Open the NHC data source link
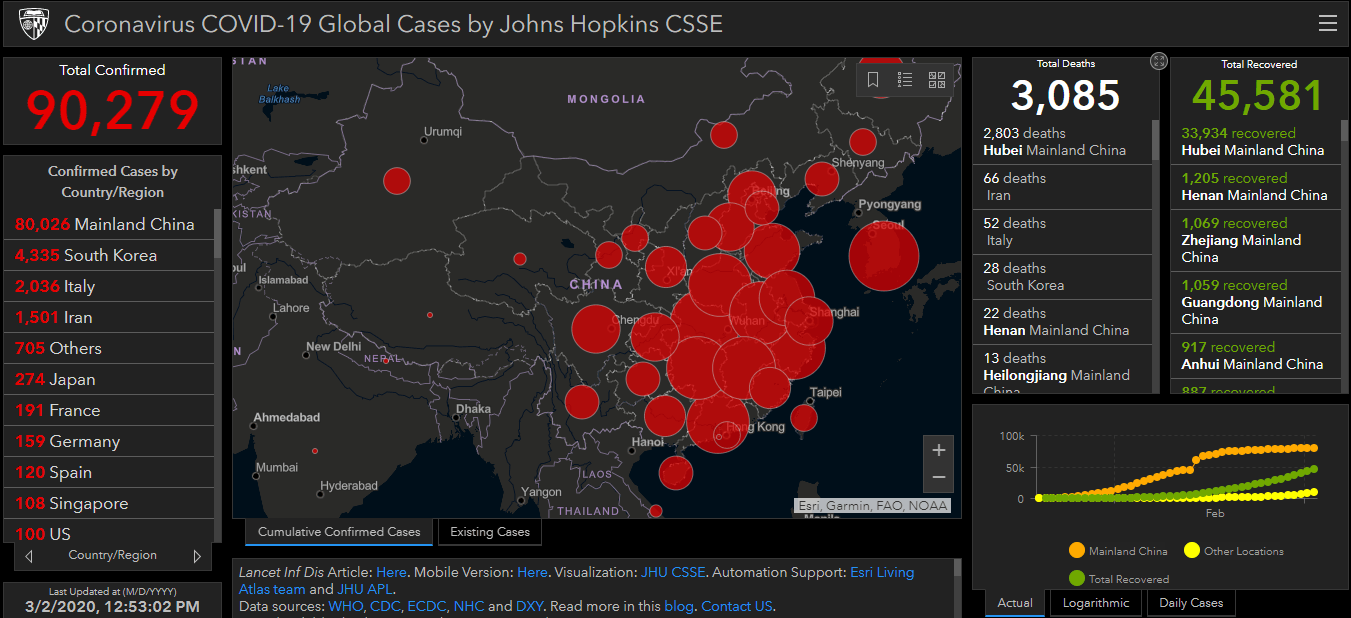Image resolution: width=1351 pixels, height=618 pixels. point(469,607)
